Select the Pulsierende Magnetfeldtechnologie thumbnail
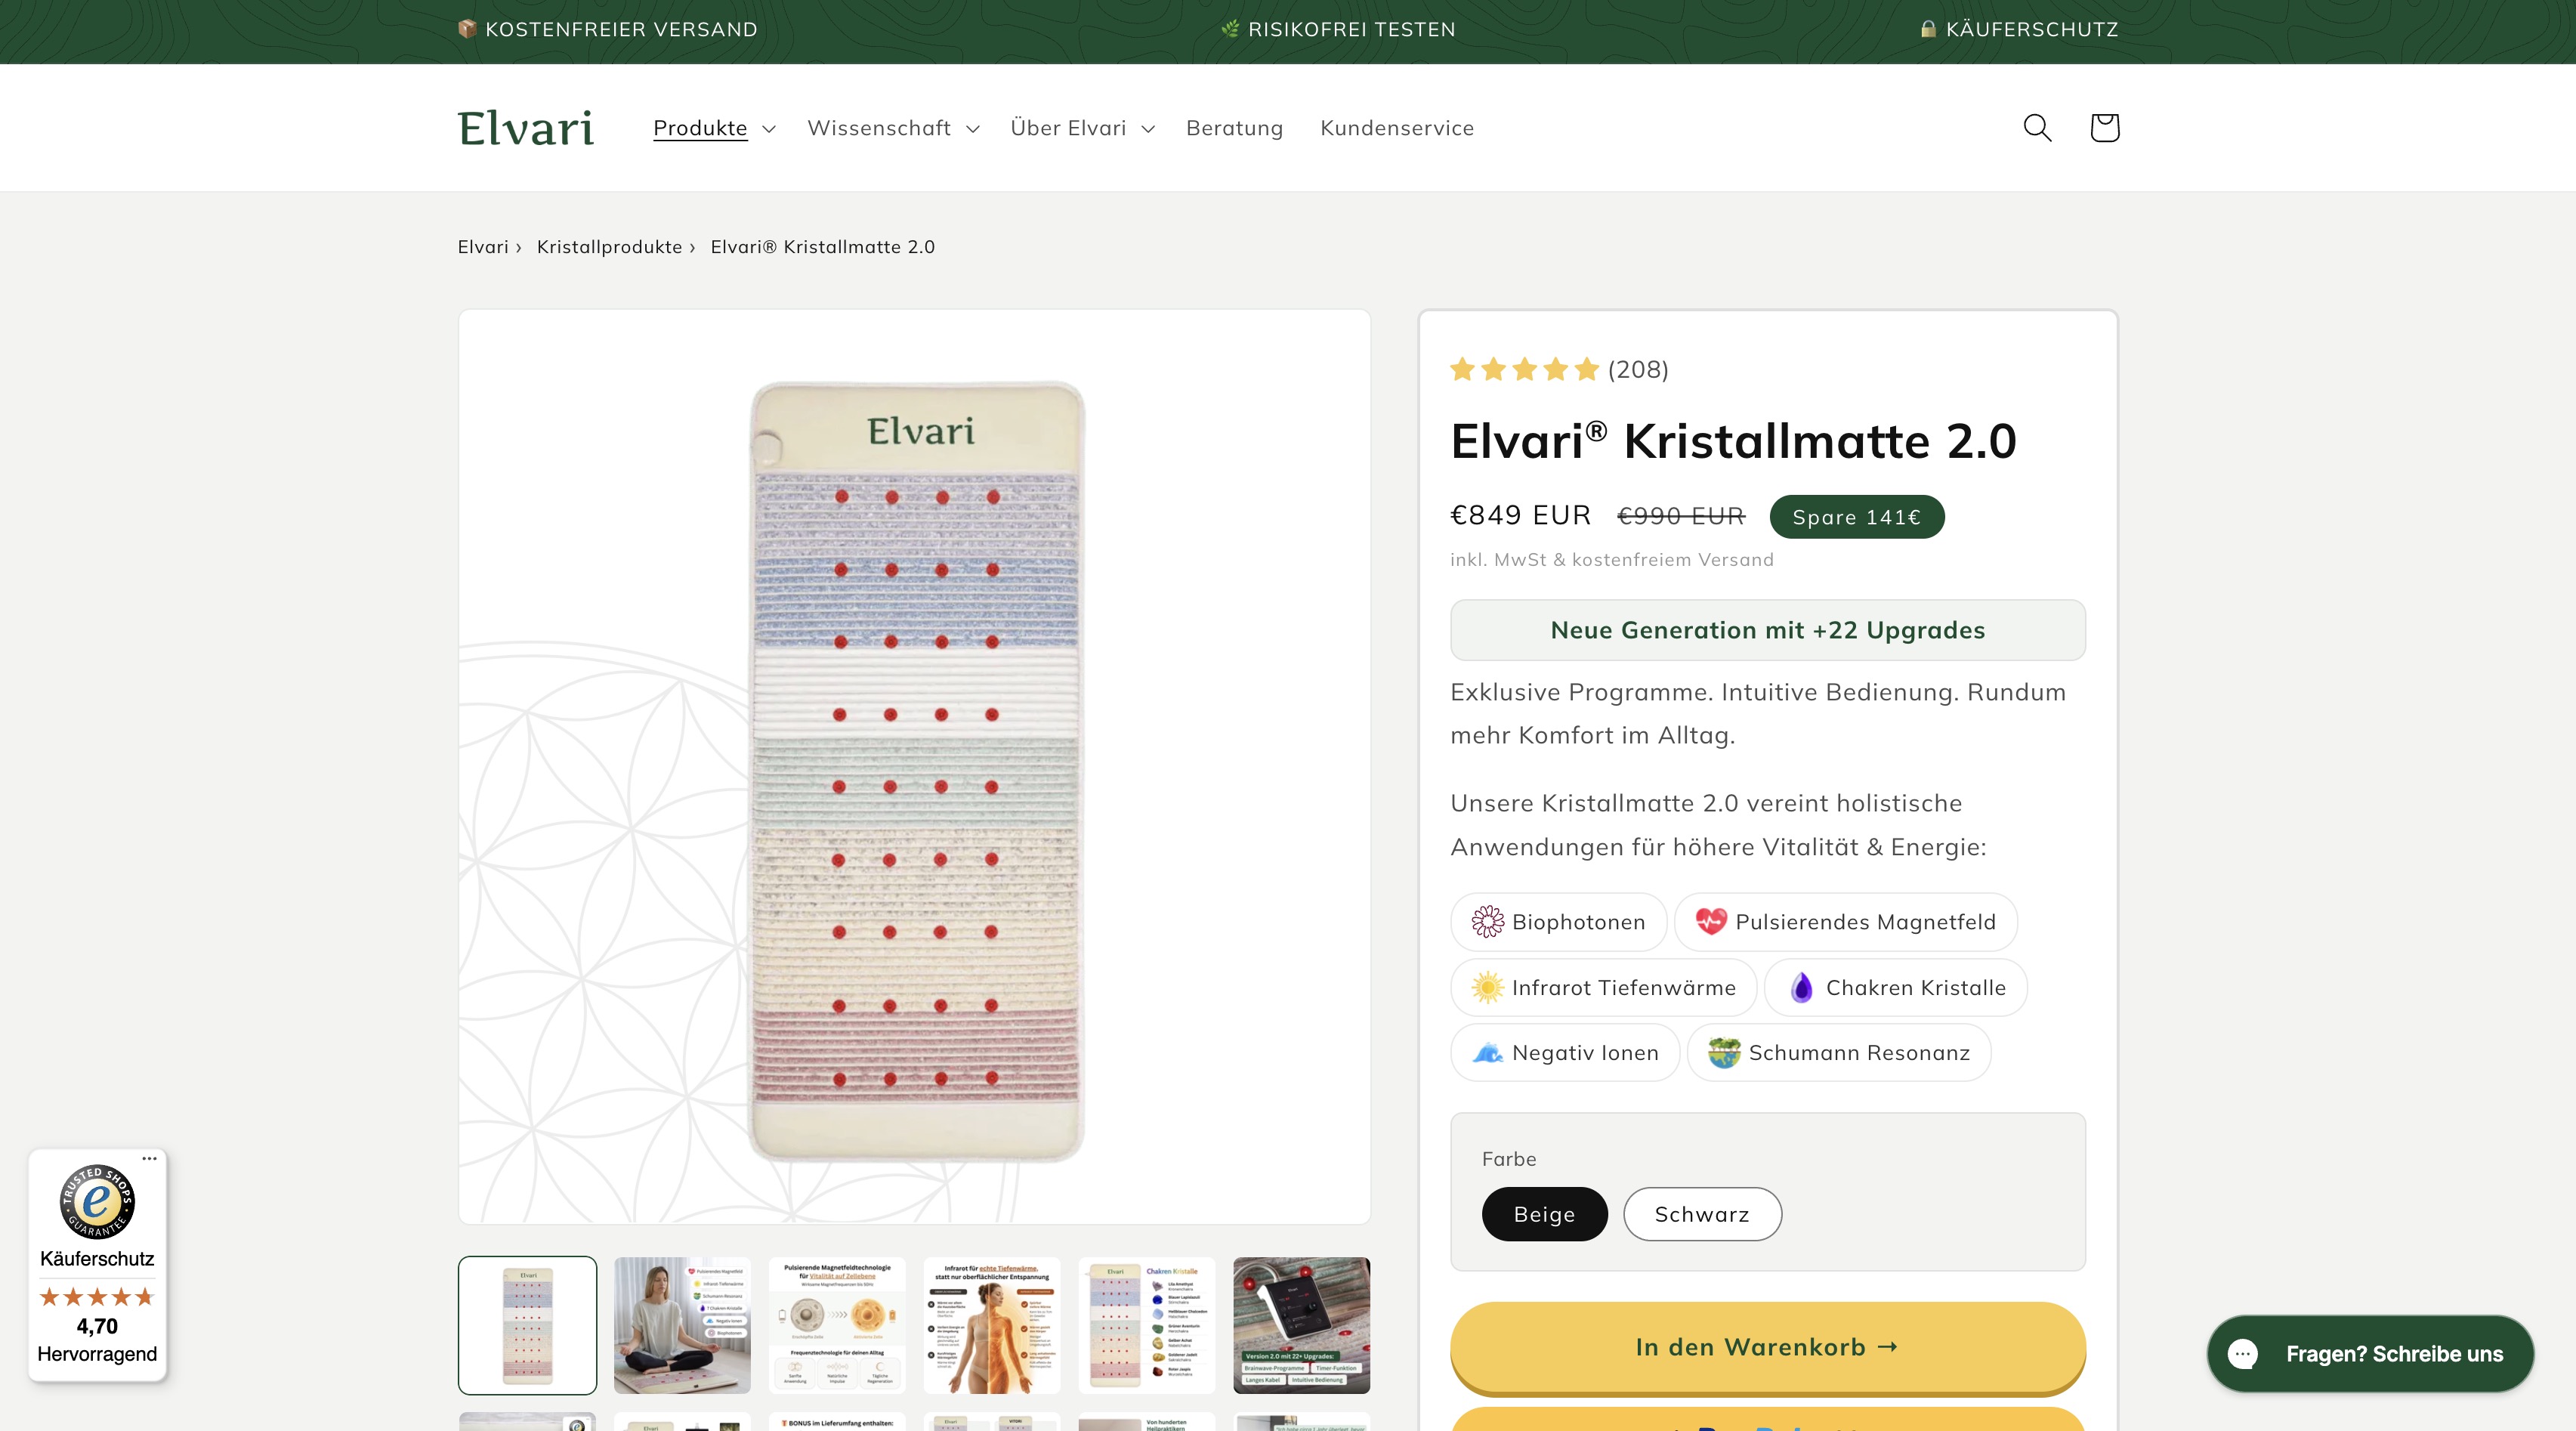 click(837, 1326)
